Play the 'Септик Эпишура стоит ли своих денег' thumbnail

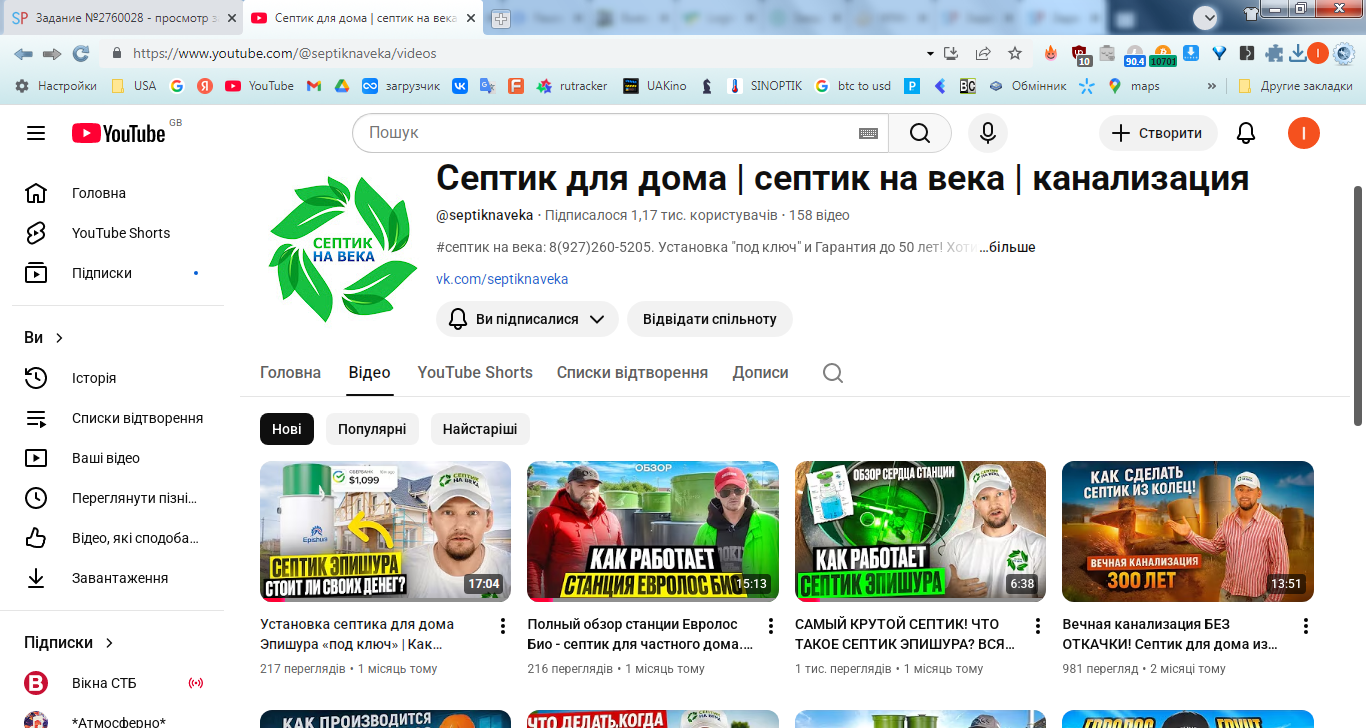(385, 531)
